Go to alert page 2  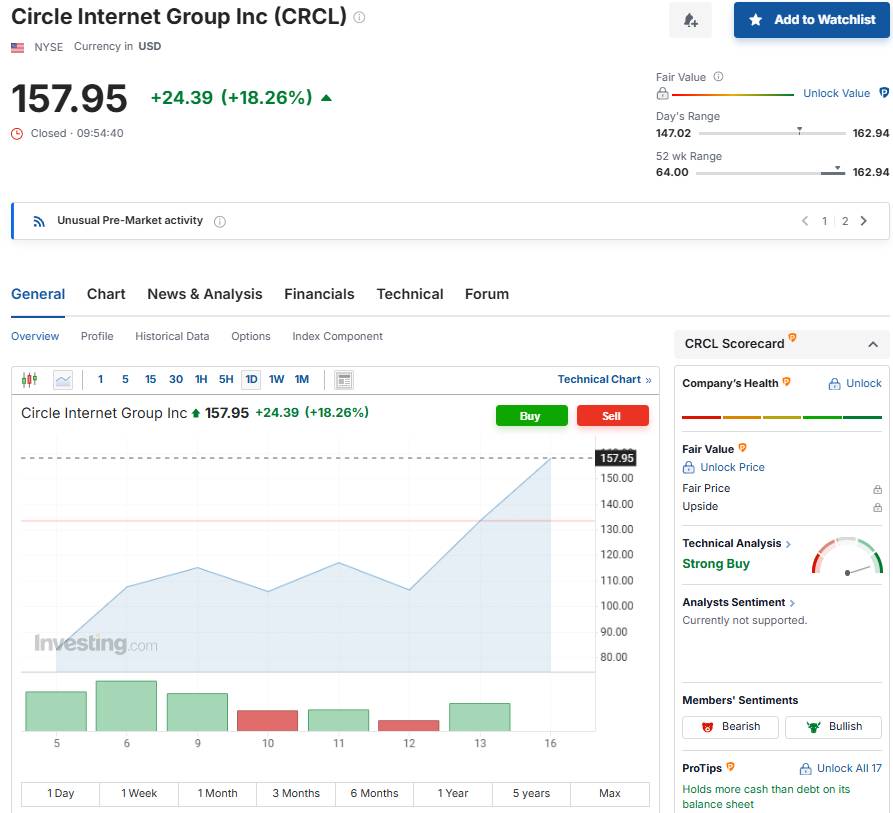pyautogui.click(x=845, y=221)
